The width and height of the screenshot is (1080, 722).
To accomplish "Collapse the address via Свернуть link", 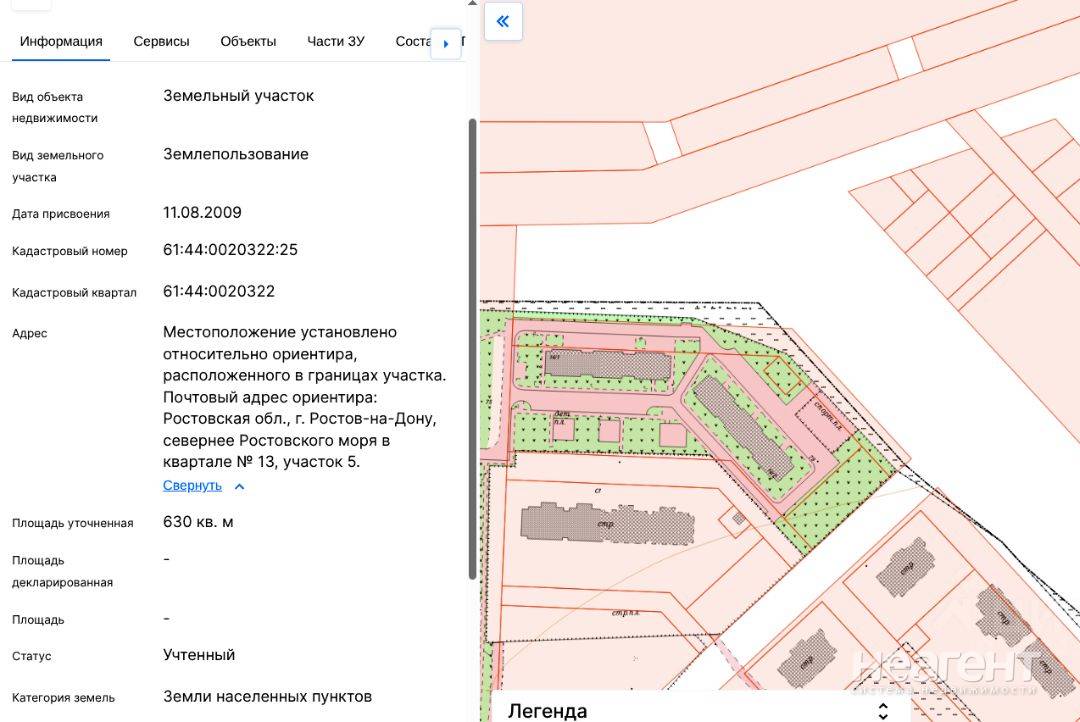I will pos(192,486).
